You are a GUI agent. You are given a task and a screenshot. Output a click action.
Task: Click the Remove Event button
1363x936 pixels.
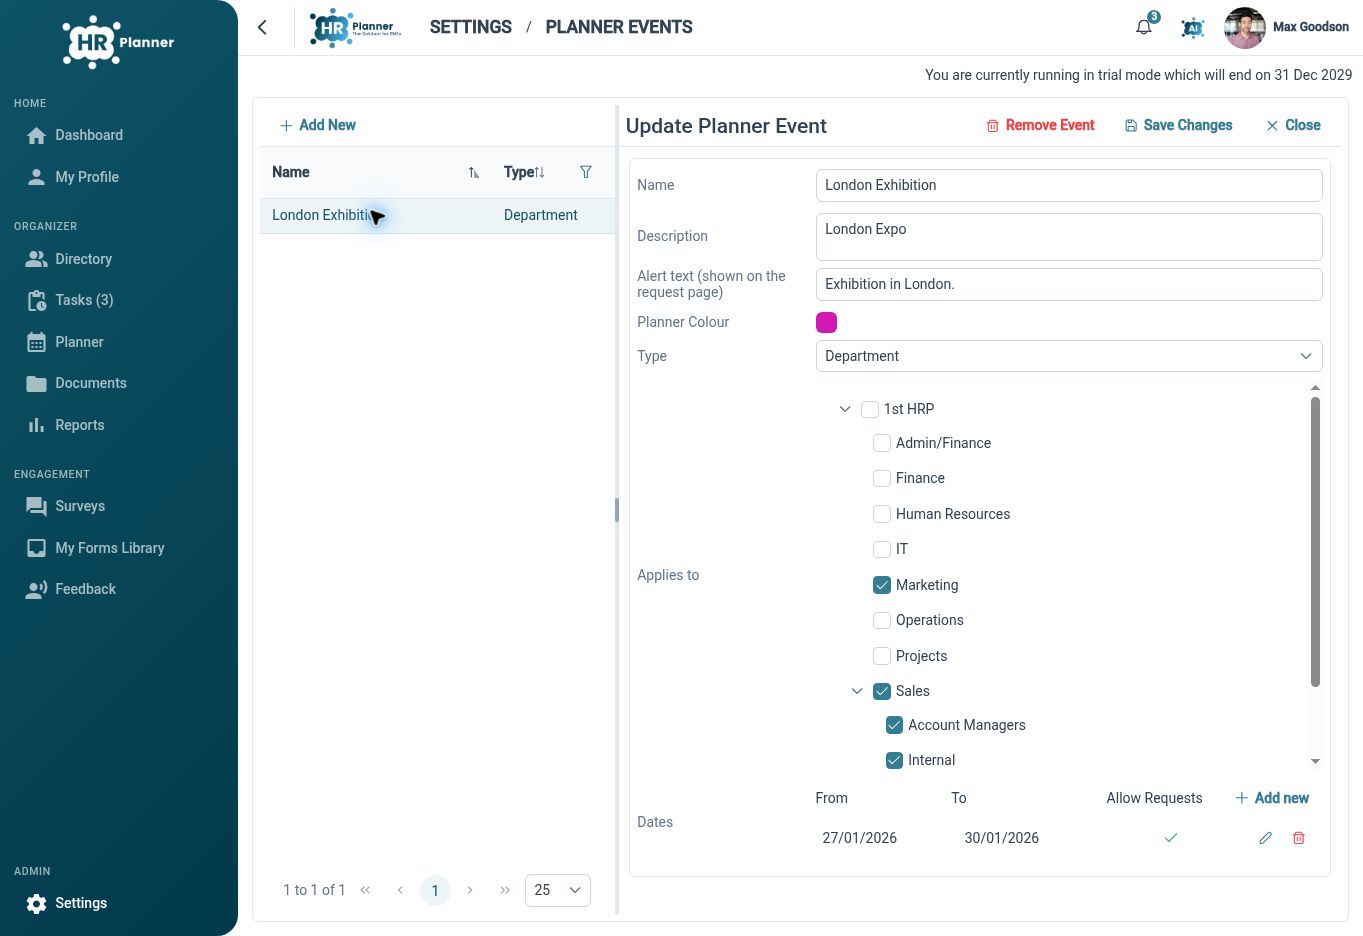pyautogui.click(x=1040, y=125)
